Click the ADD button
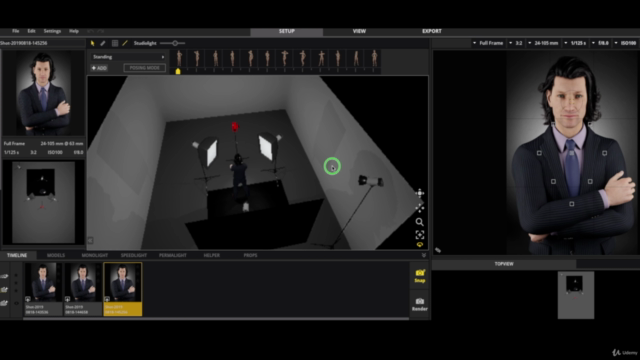This screenshot has height=360, width=640. click(x=99, y=68)
